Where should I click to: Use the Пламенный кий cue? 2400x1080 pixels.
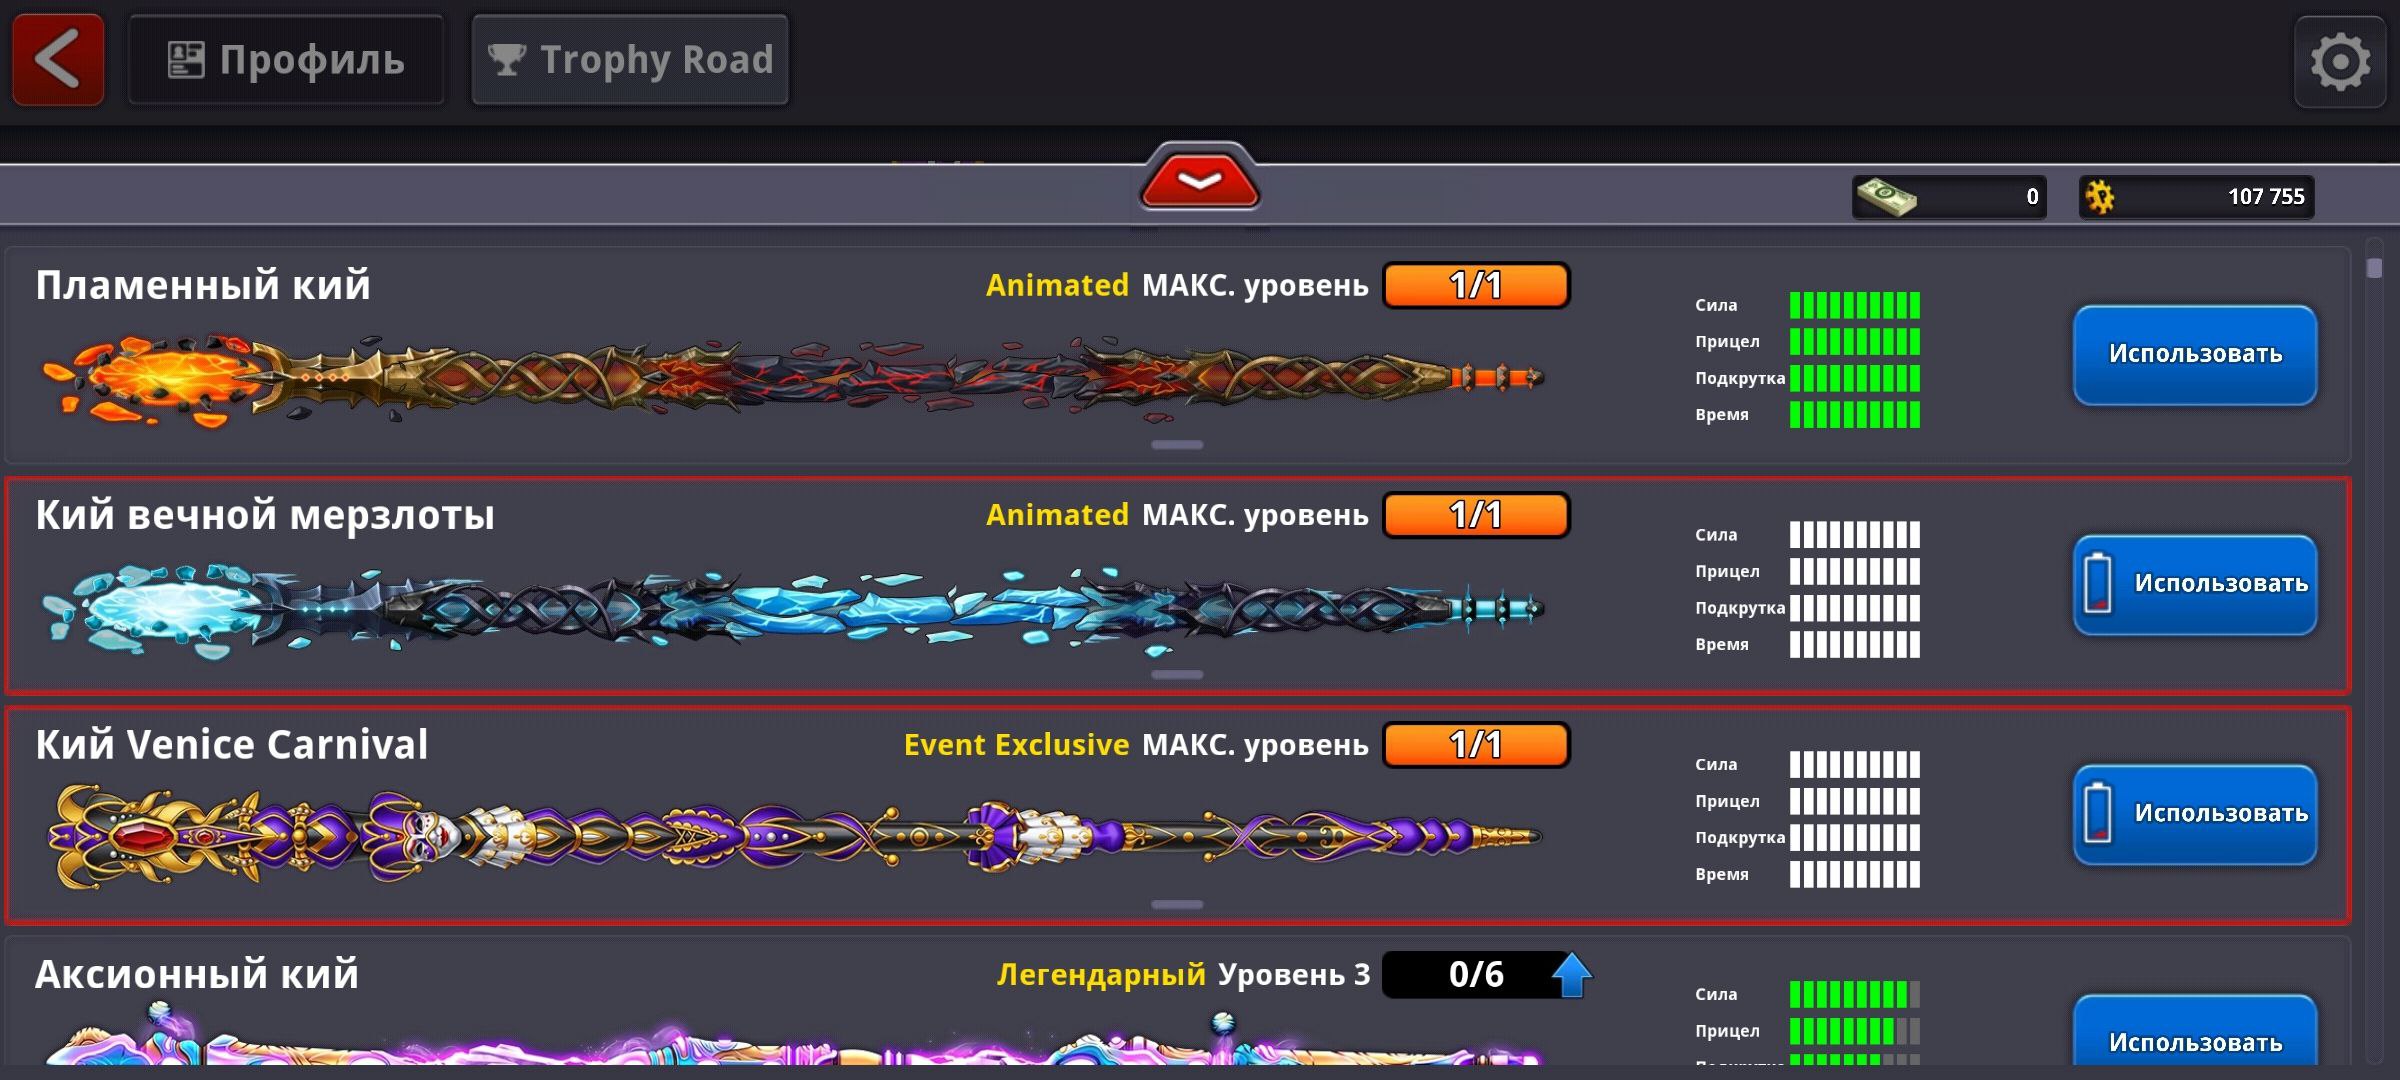coord(2195,355)
